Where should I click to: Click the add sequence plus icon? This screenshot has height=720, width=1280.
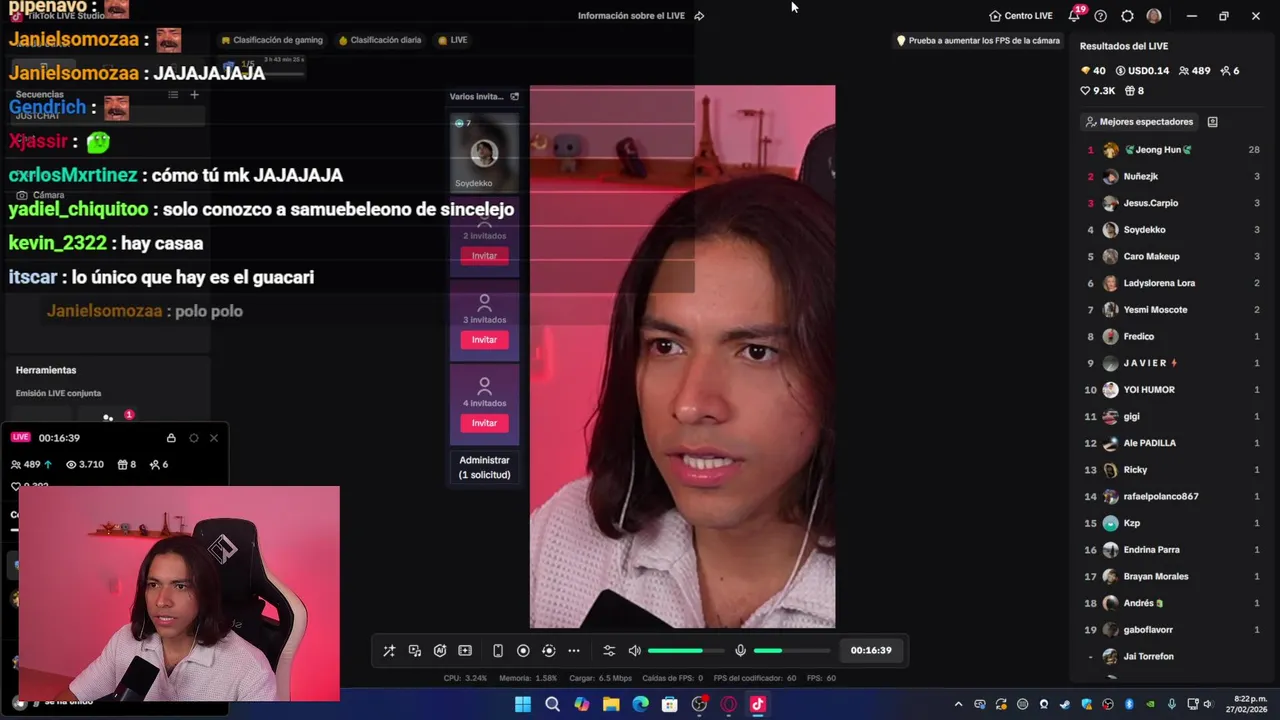click(194, 95)
